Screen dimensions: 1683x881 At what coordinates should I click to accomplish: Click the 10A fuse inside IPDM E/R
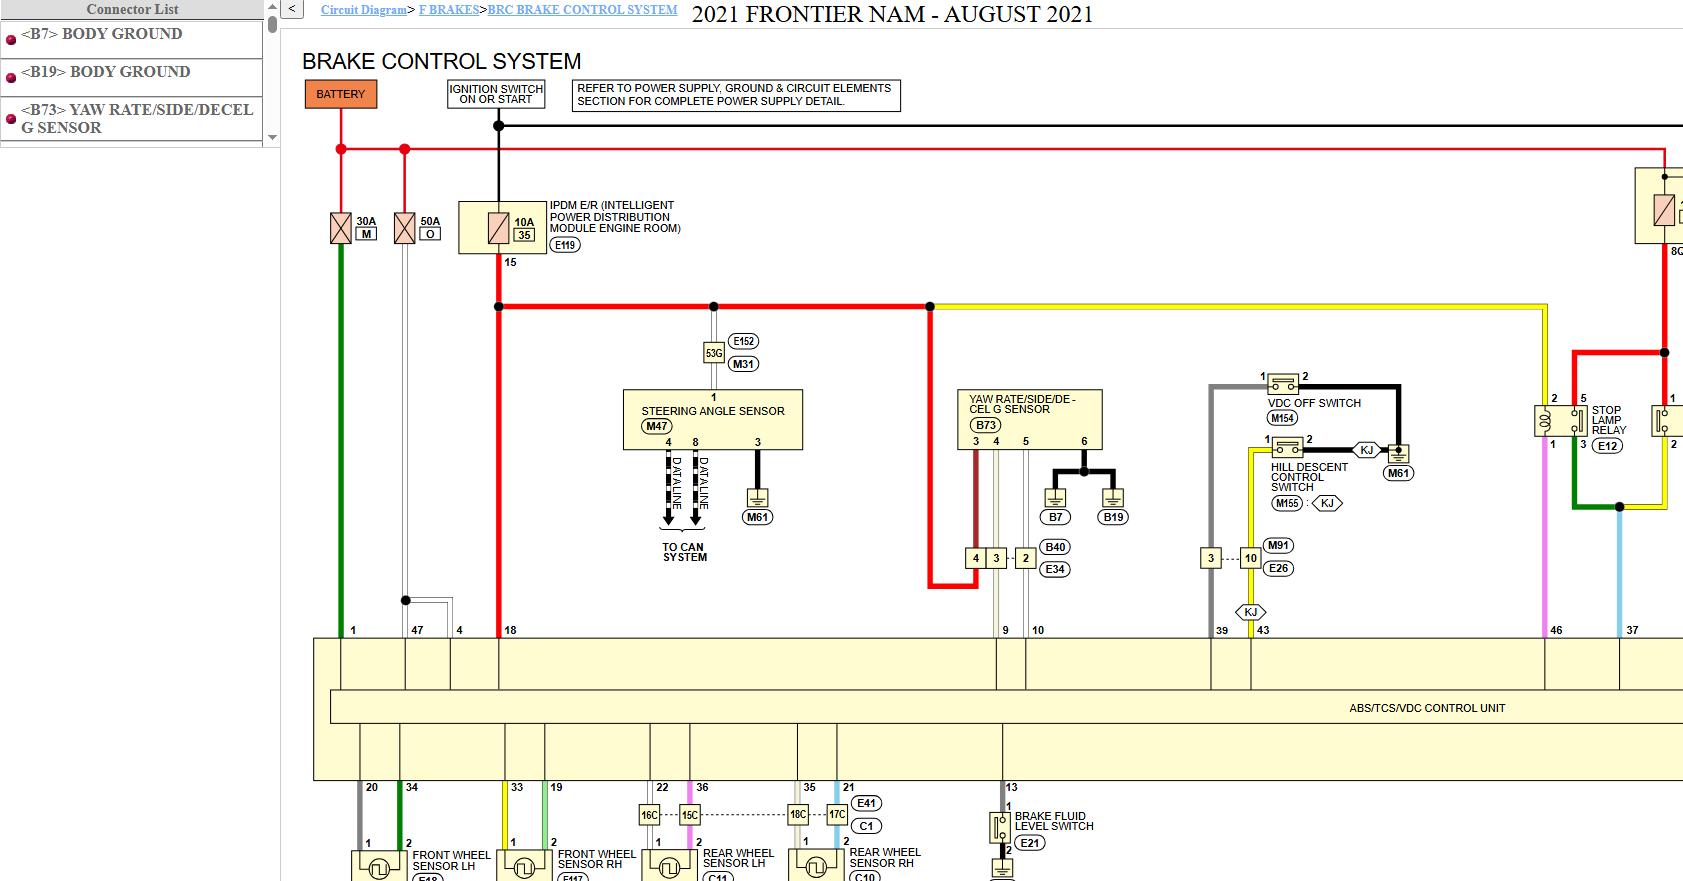pos(498,229)
